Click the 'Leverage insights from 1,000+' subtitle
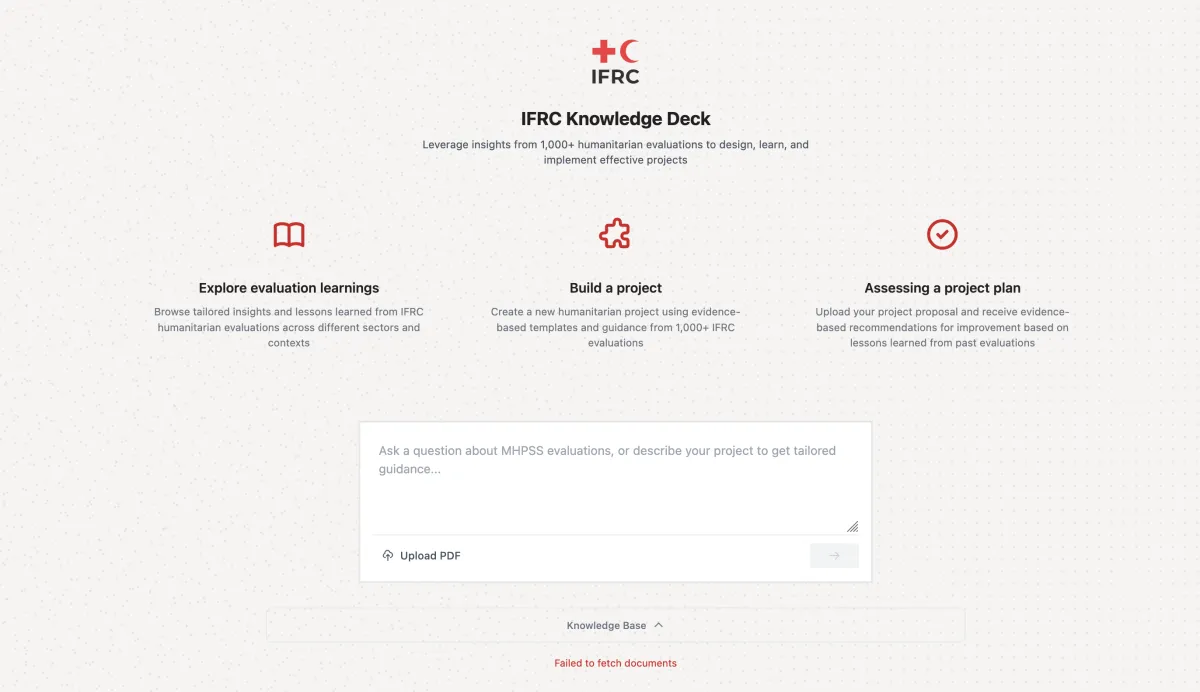 click(x=615, y=152)
